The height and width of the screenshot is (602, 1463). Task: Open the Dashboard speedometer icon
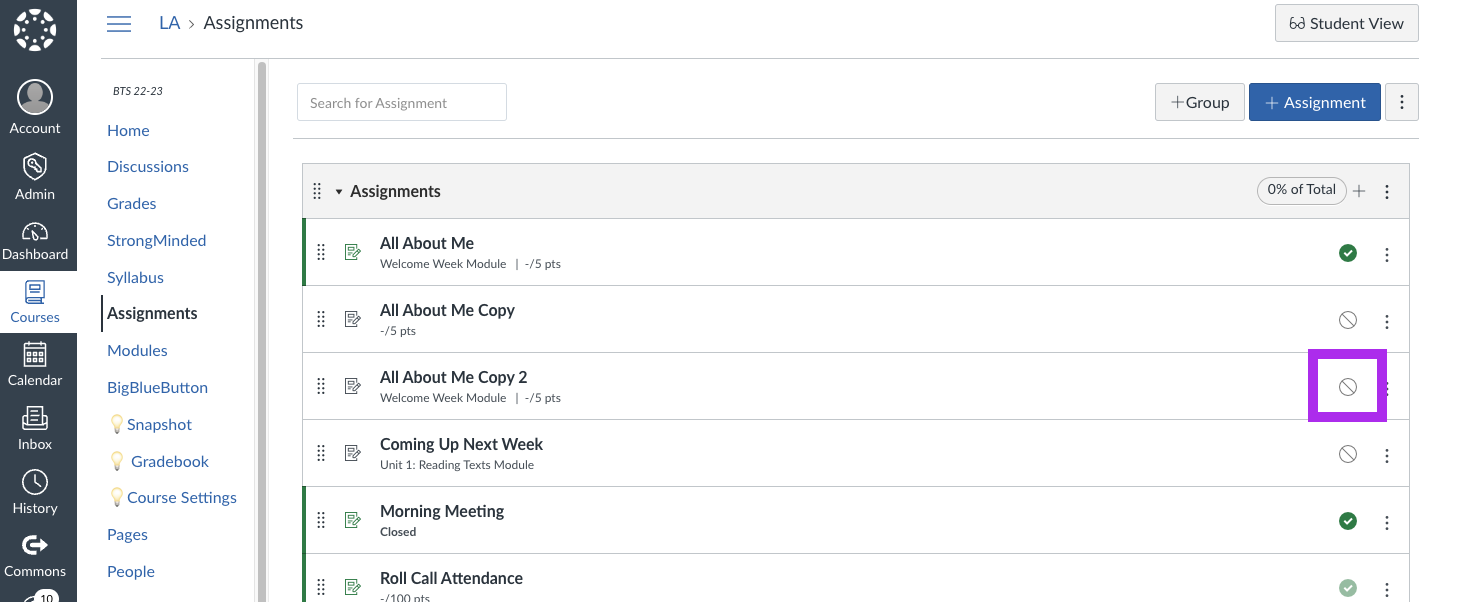[x=35, y=232]
